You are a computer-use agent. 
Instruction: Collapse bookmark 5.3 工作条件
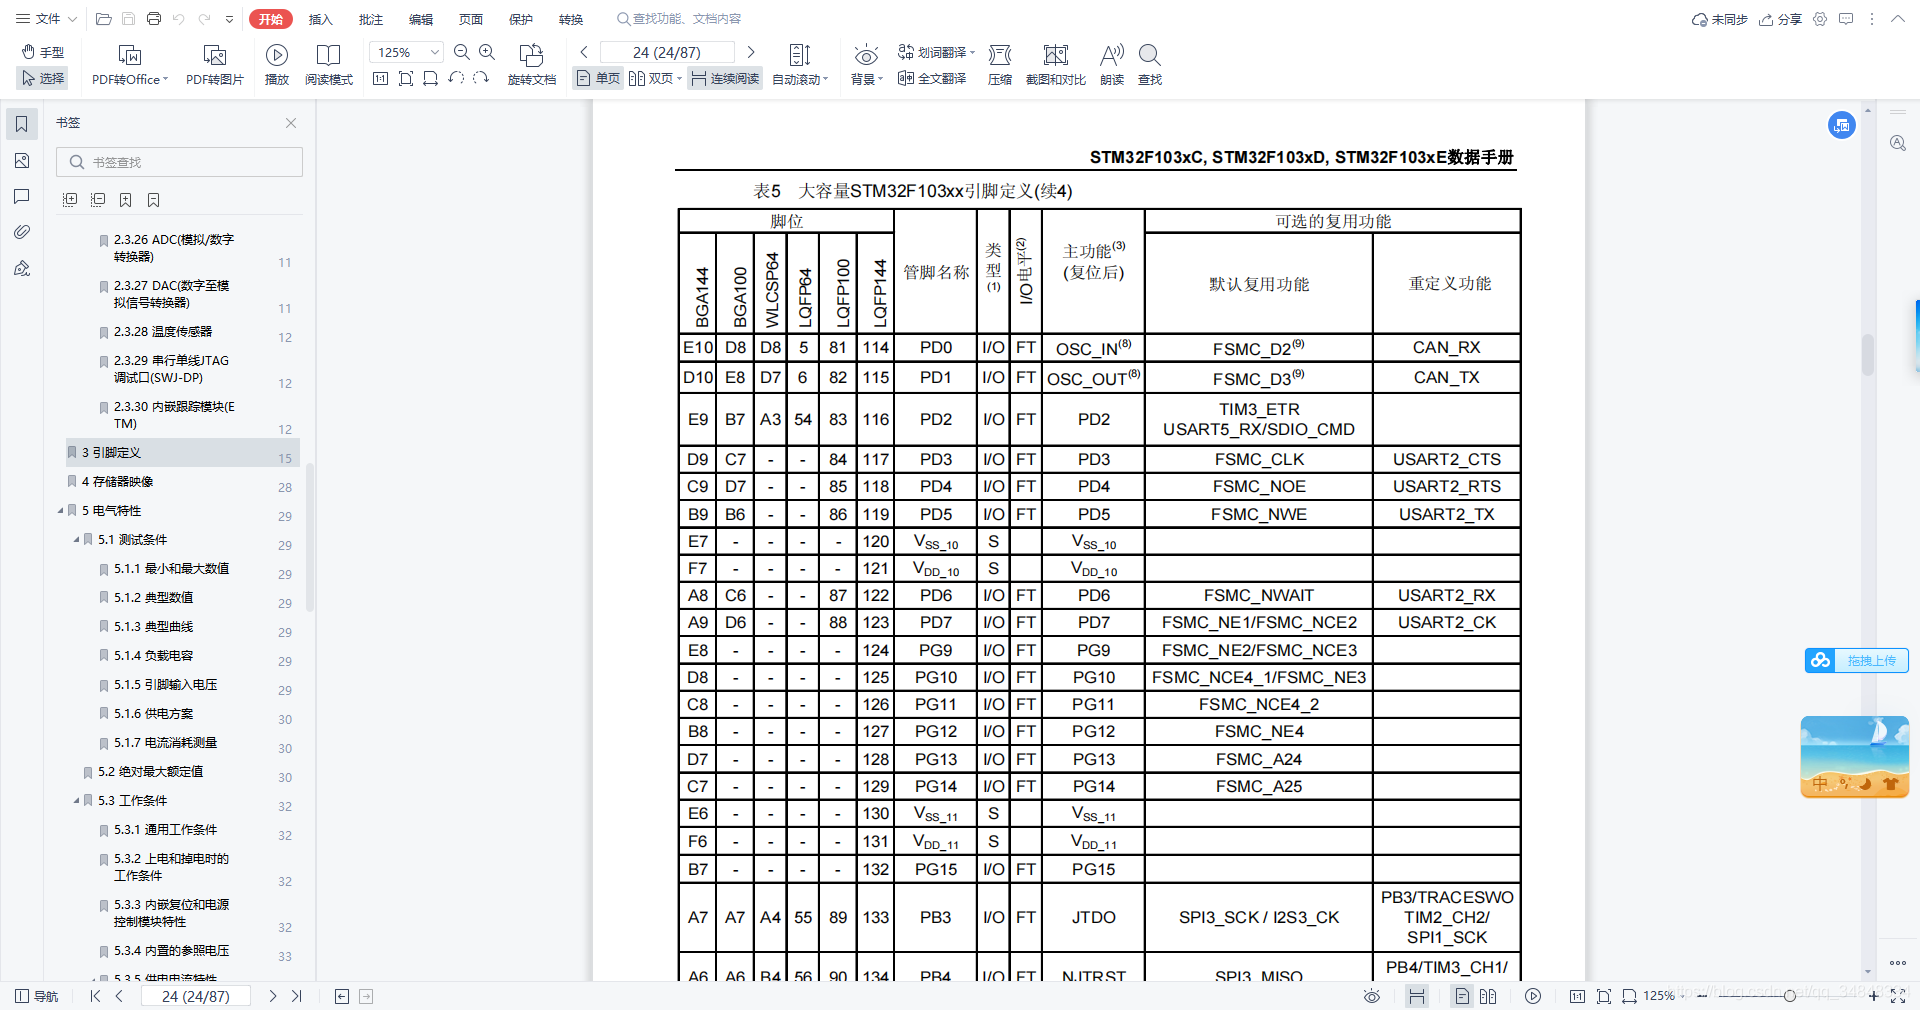tap(76, 801)
